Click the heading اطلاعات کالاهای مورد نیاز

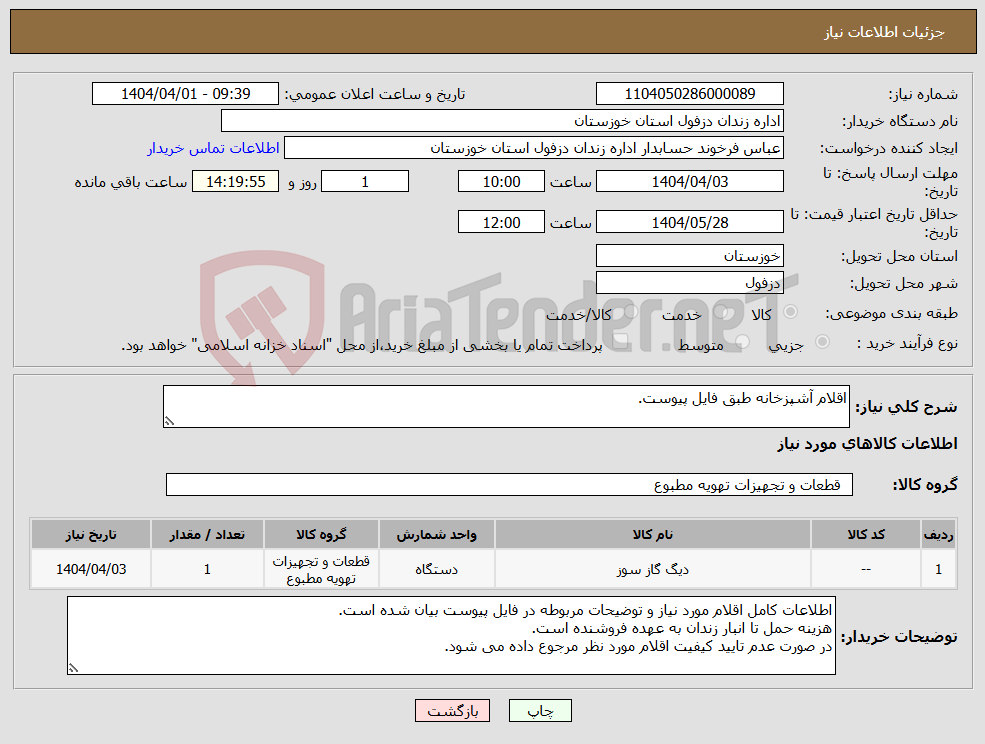pos(867,444)
